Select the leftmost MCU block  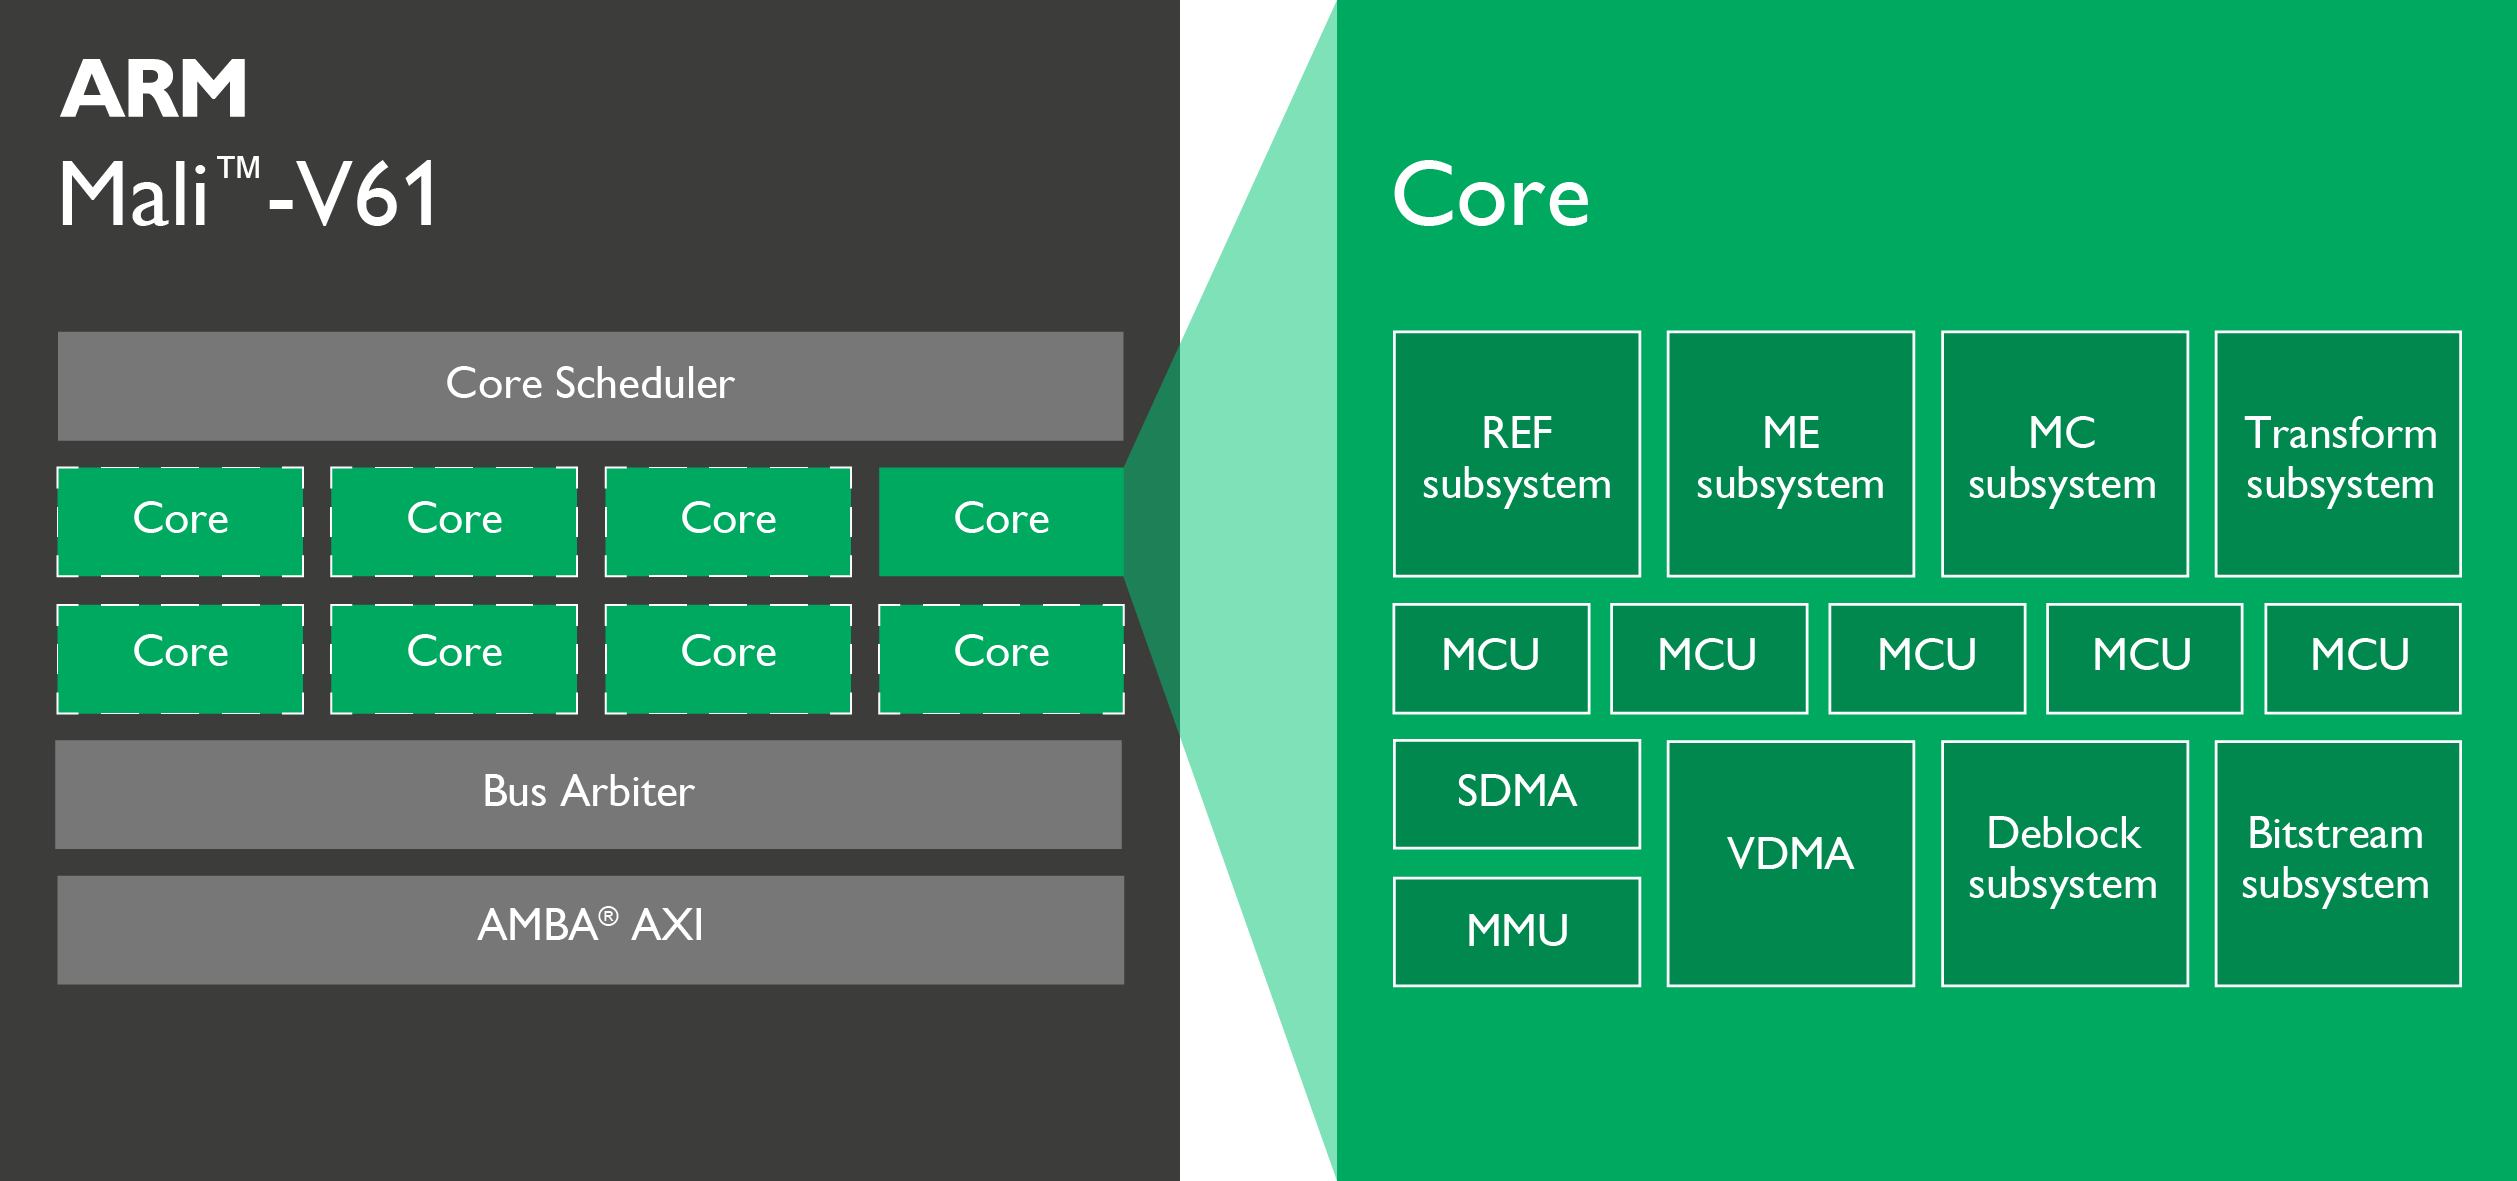1490,657
